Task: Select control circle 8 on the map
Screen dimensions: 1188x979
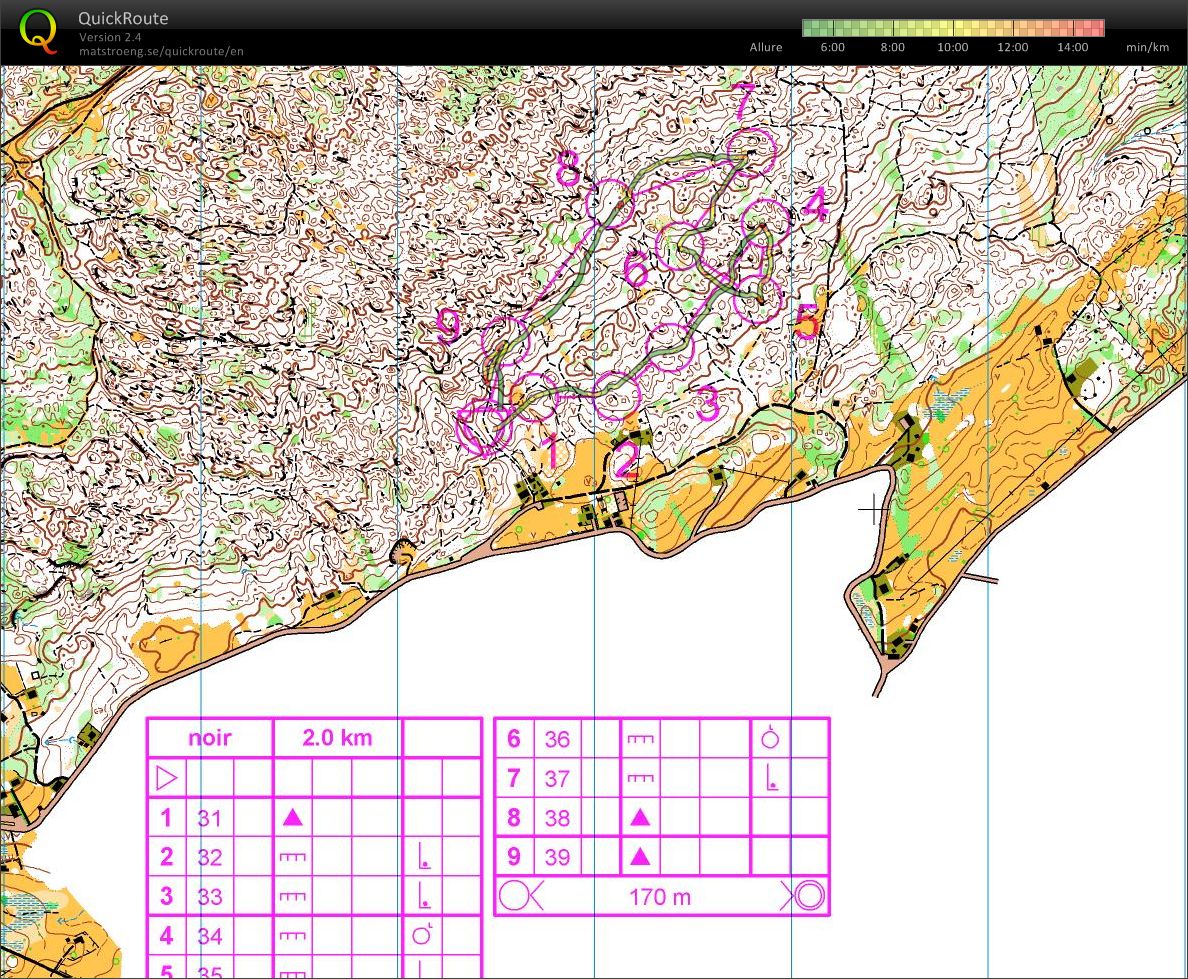Action: (610, 203)
